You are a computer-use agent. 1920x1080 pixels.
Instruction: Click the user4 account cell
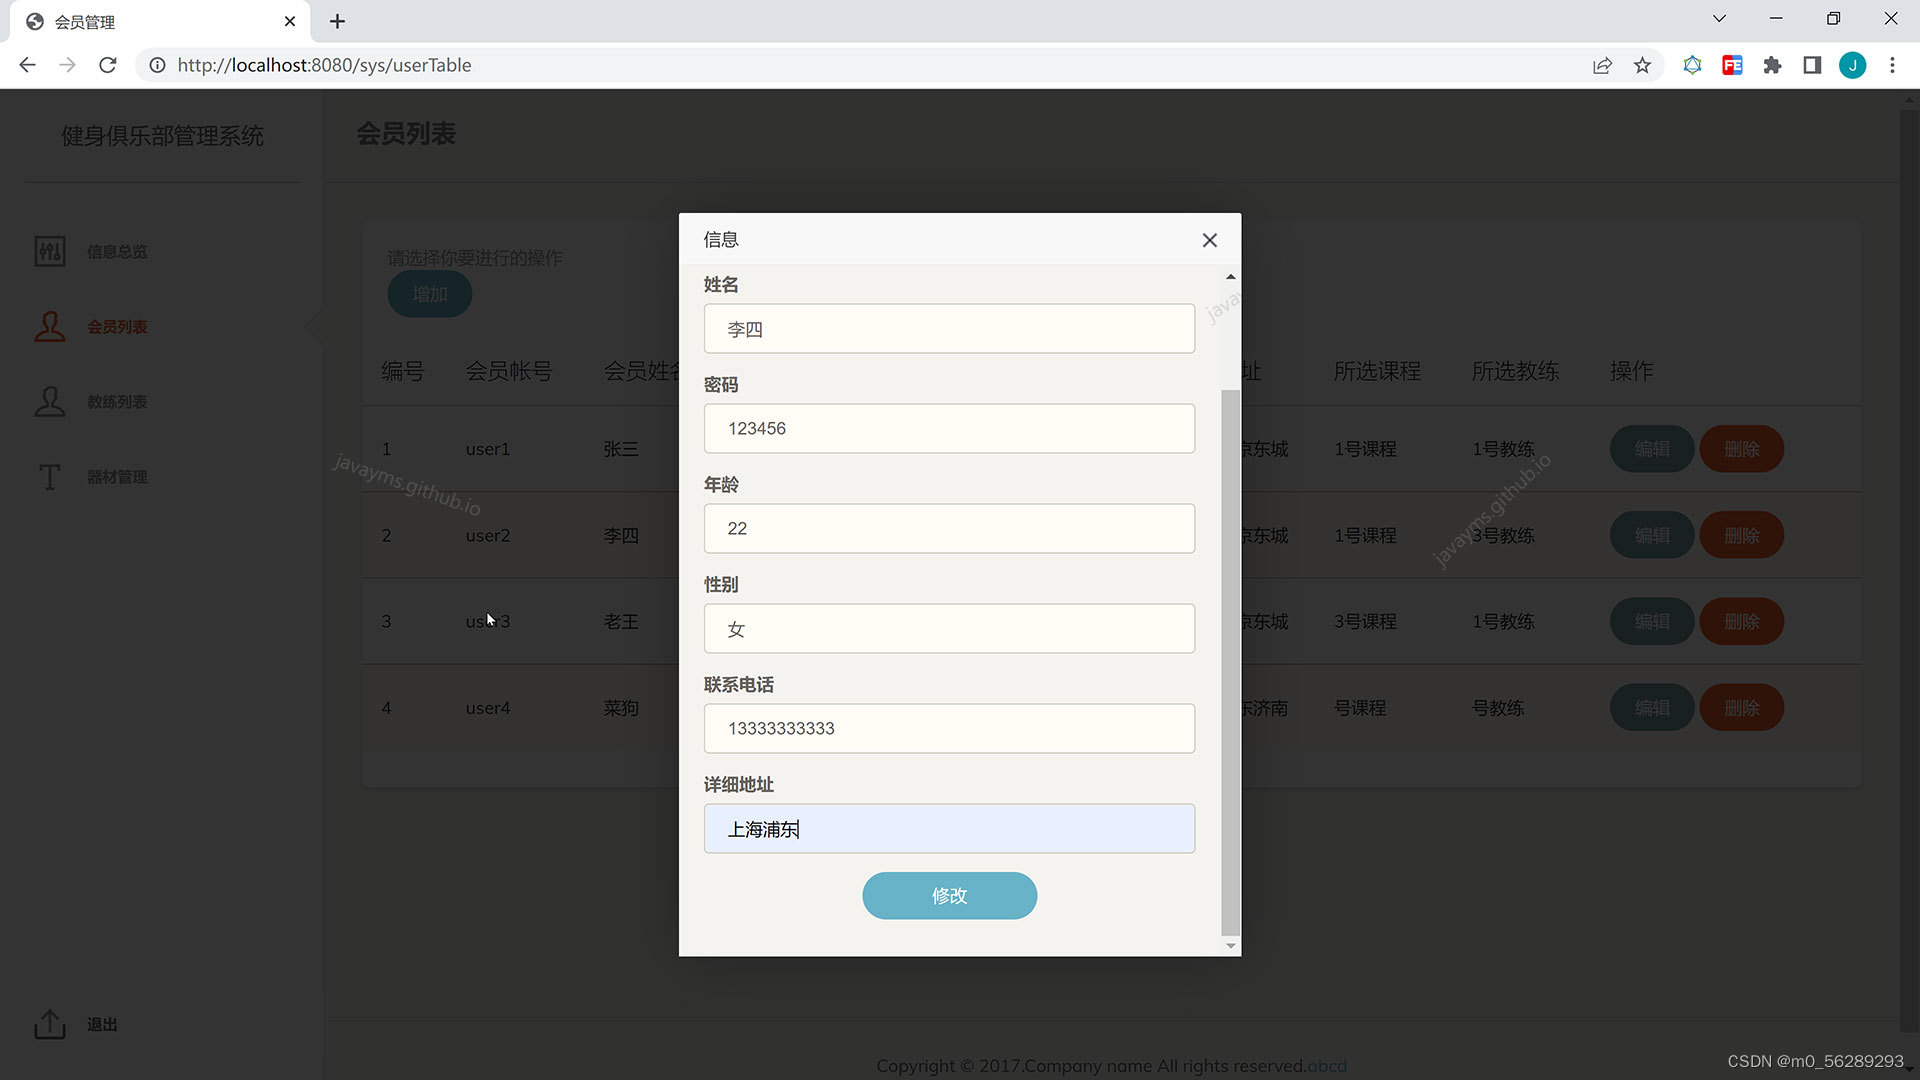coord(487,708)
